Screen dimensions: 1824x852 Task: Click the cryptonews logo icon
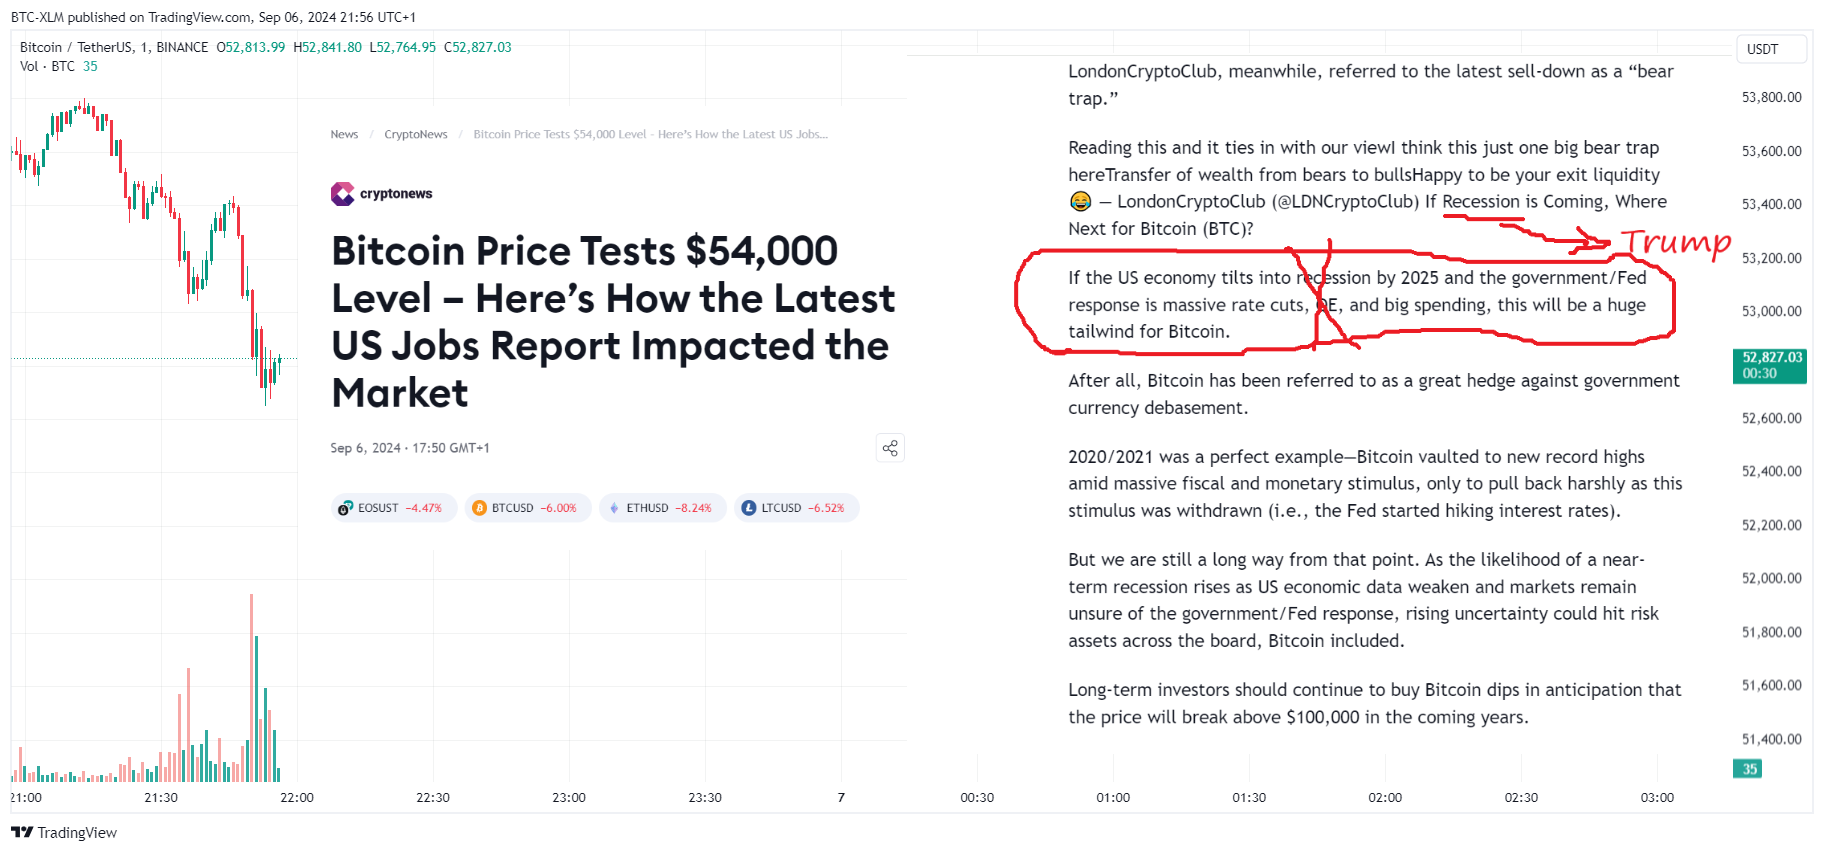tap(343, 194)
